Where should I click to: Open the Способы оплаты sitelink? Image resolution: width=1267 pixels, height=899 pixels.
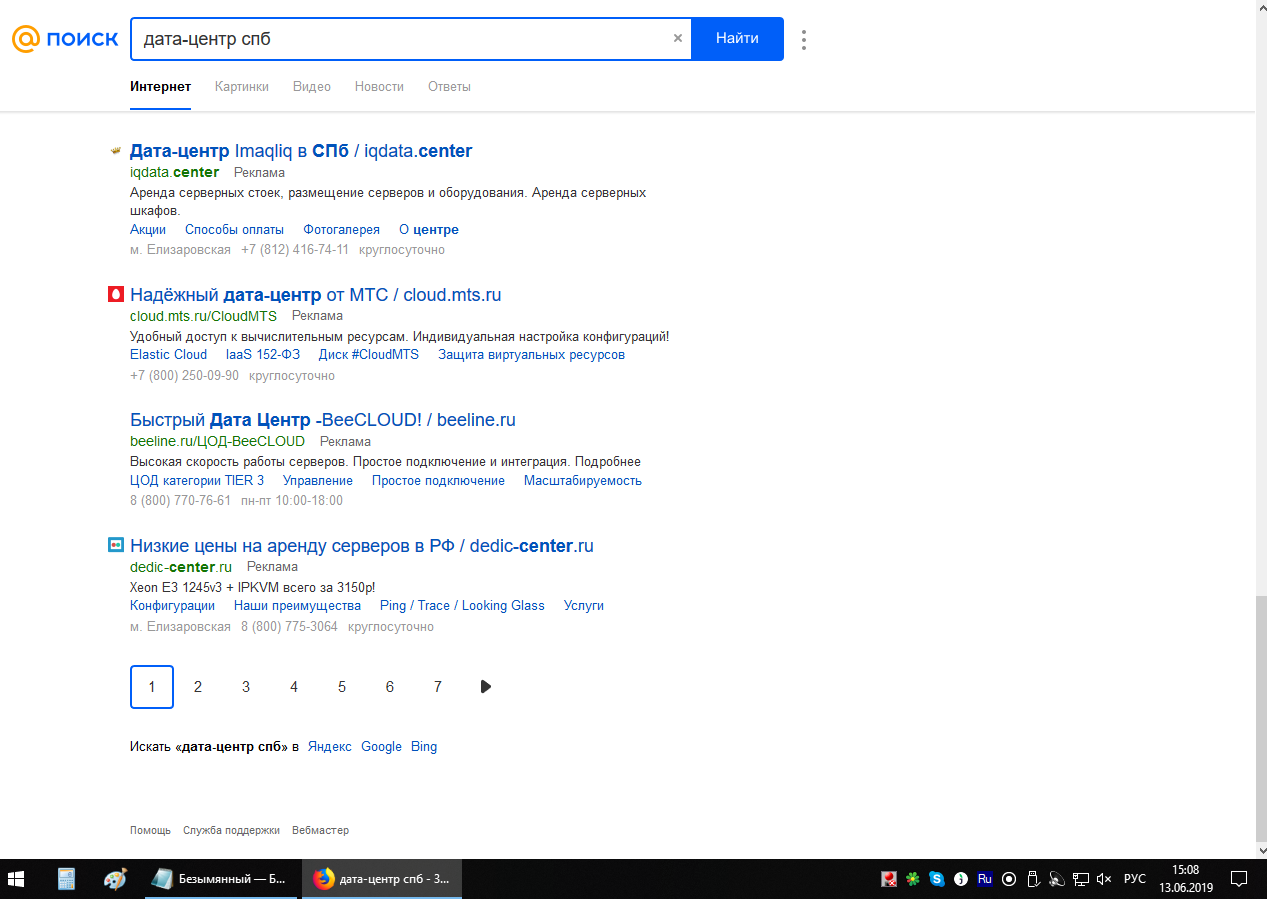[x=234, y=230]
